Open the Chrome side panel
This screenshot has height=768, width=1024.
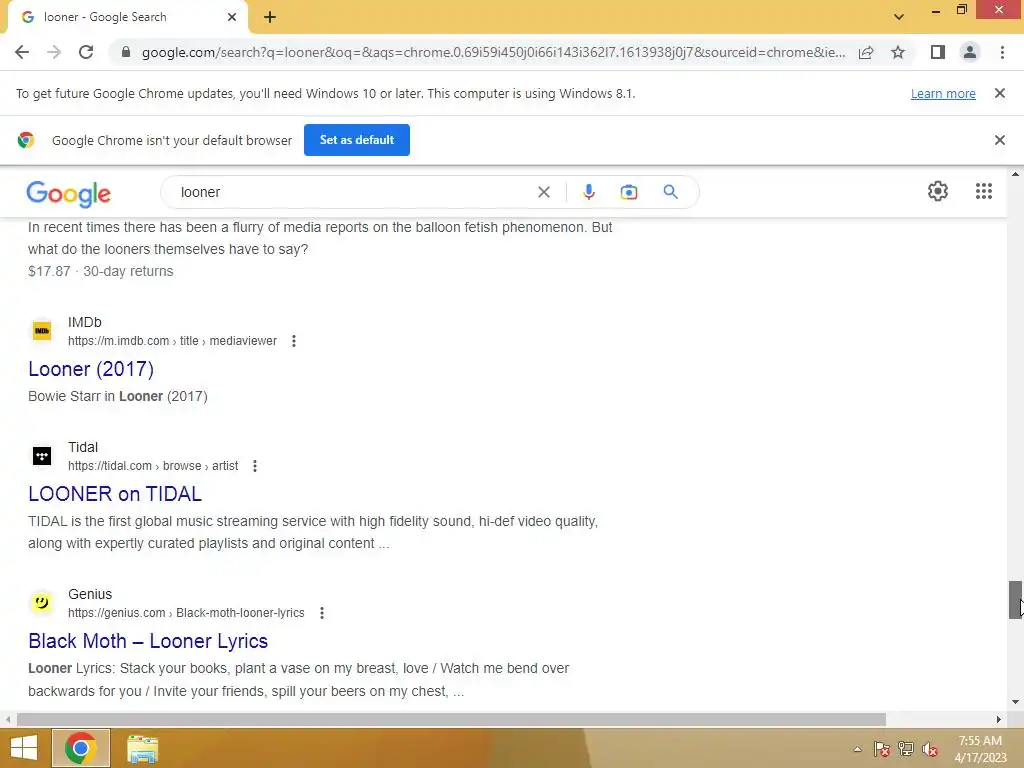tap(938, 52)
